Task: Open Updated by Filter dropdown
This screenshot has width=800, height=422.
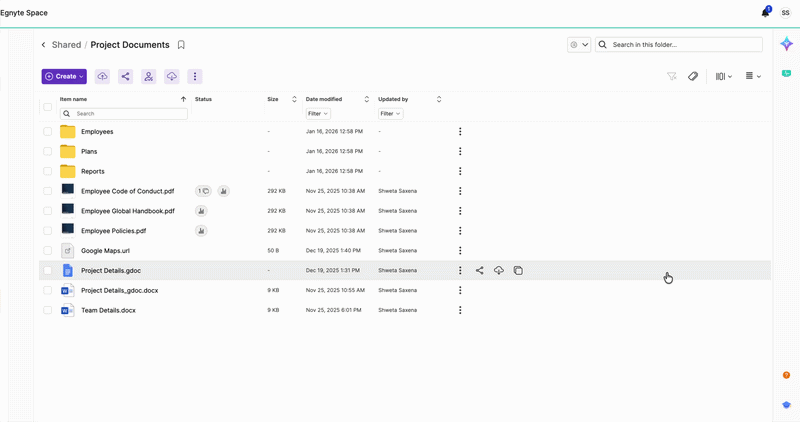Action: pos(391,114)
